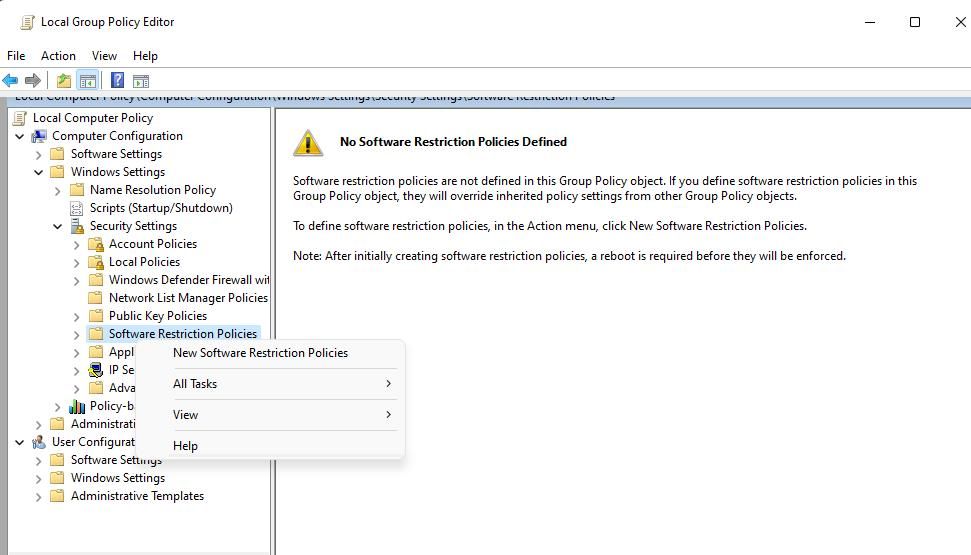Open the Action menu
This screenshot has width=971, height=555.
tap(58, 56)
